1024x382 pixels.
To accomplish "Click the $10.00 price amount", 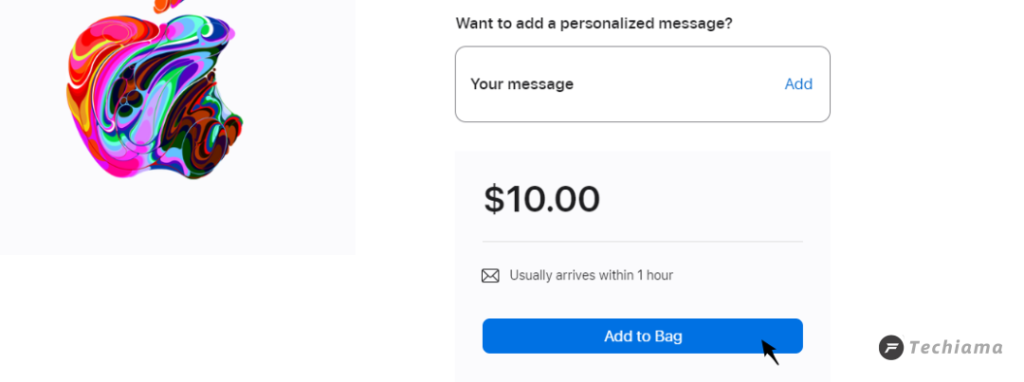I will [541, 199].
